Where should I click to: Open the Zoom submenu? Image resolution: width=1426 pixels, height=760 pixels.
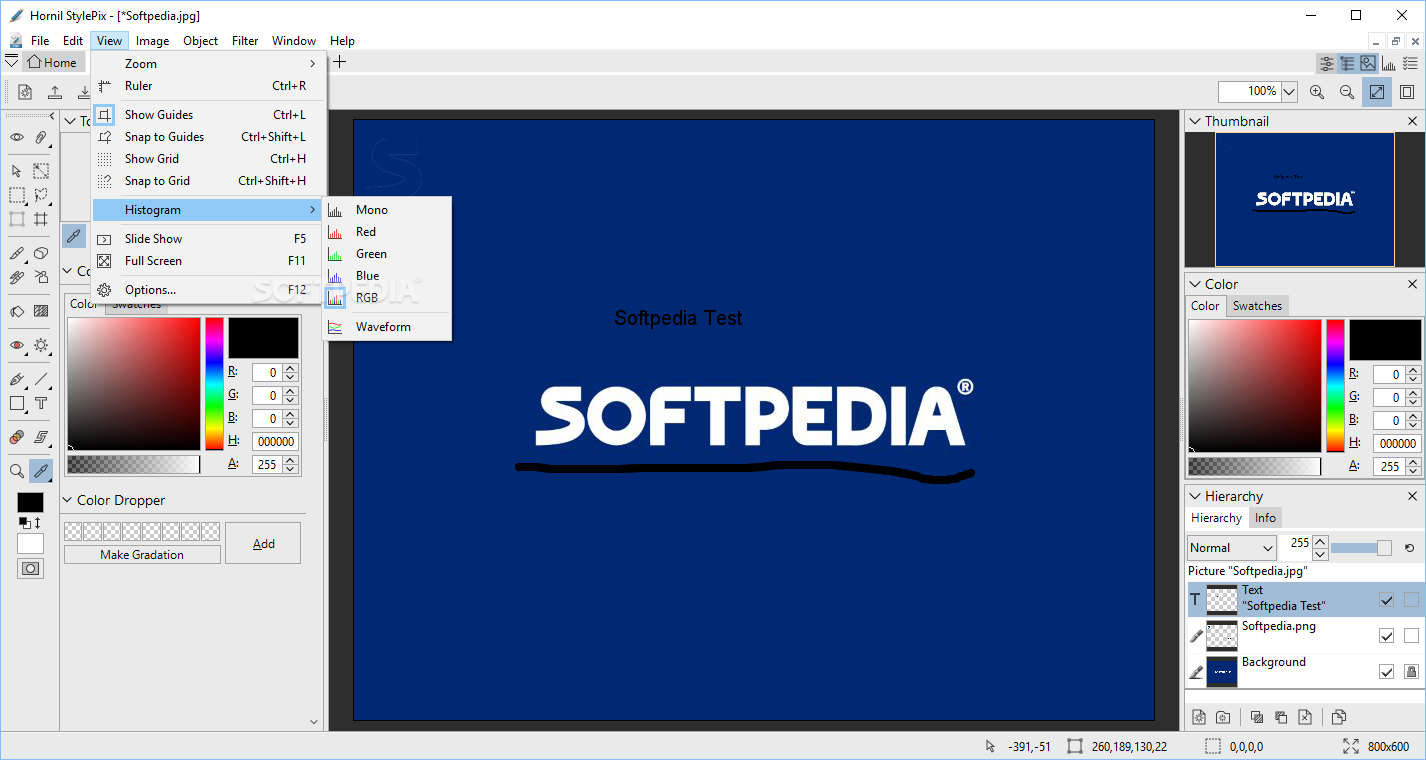click(209, 64)
